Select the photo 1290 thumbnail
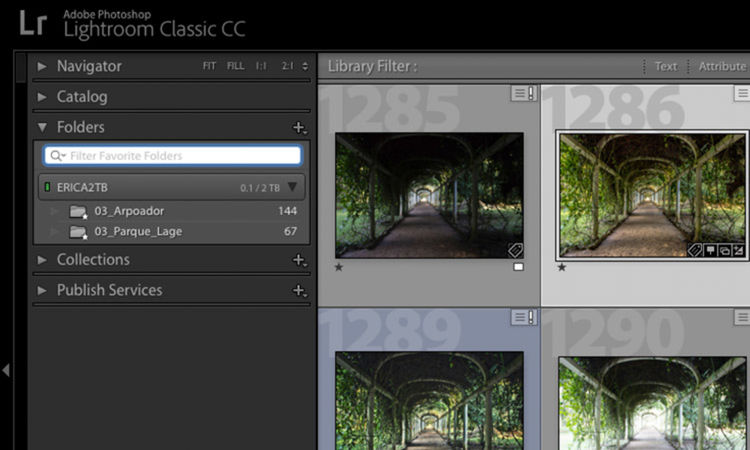 (x=652, y=403)
